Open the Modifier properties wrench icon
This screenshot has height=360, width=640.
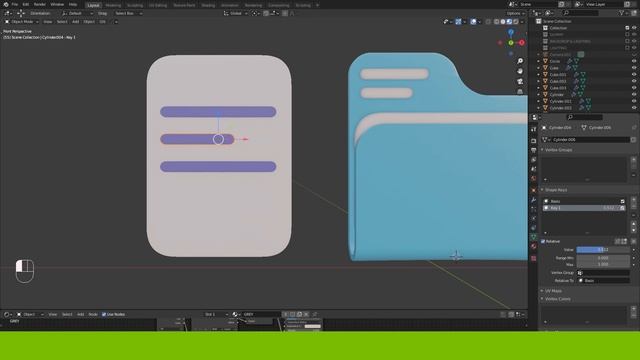click(x=533, y=200)
